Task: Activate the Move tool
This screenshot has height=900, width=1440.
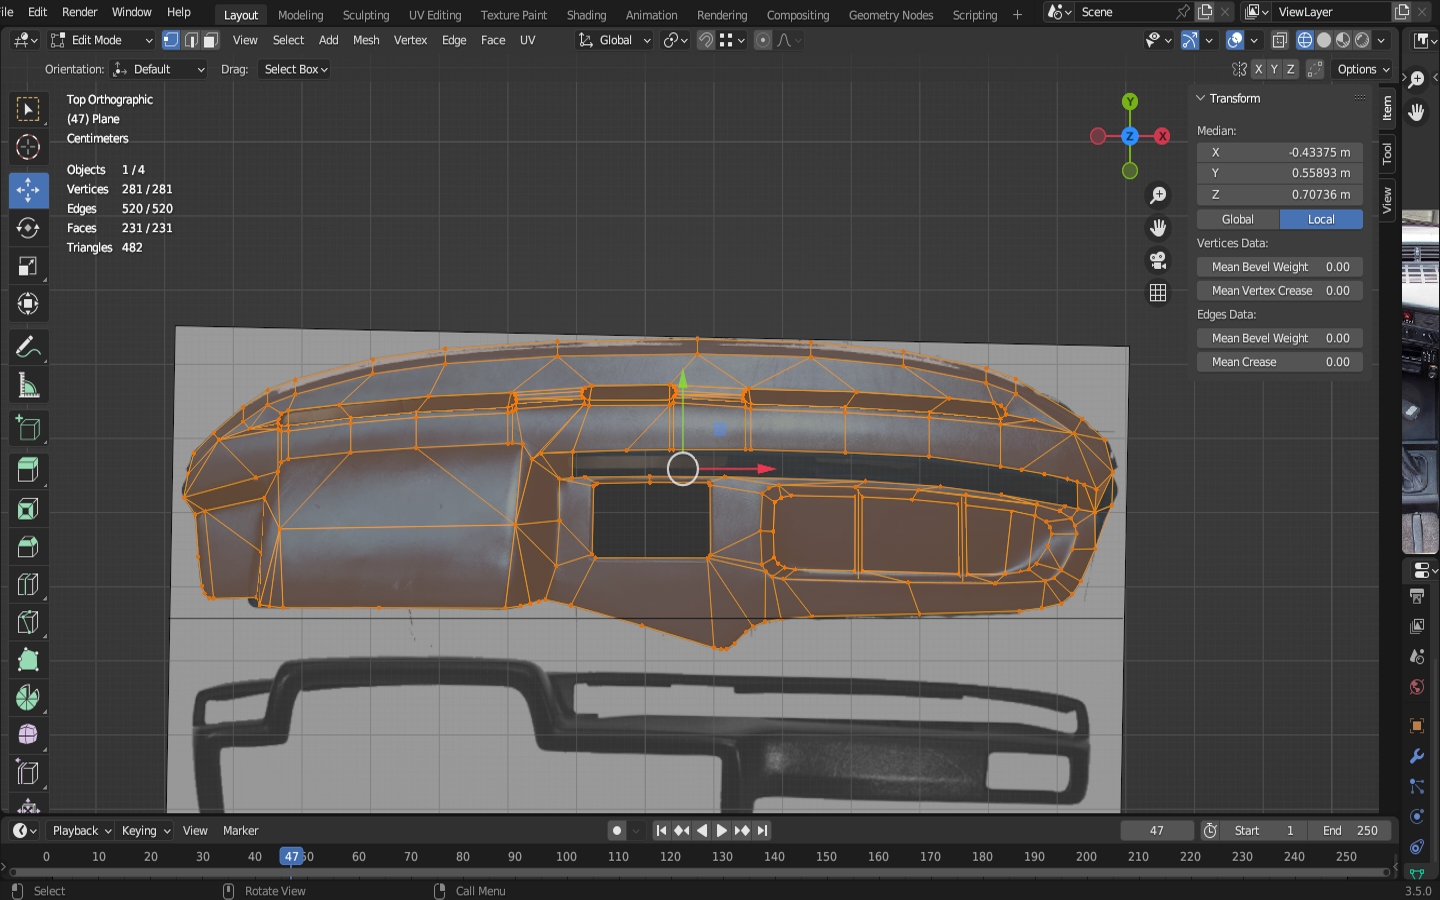Action: 28,190
